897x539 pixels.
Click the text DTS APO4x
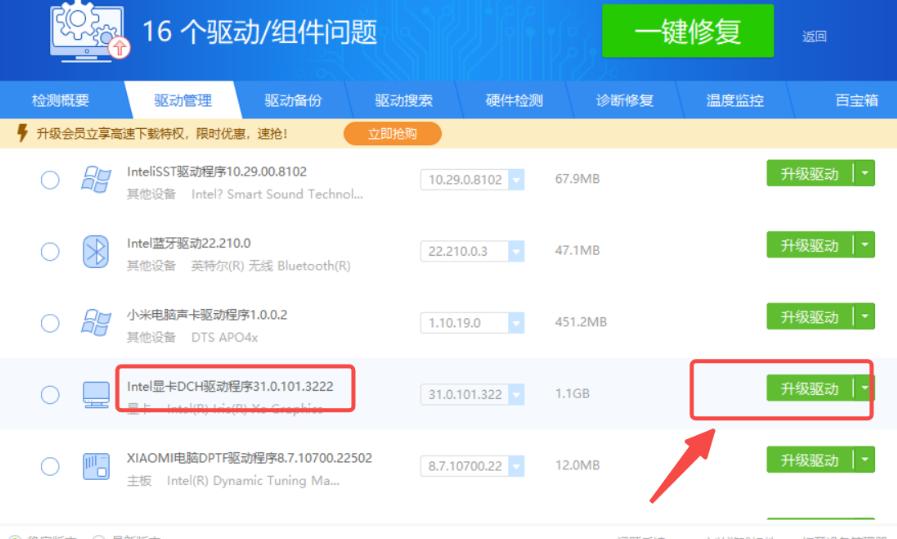(x=224, y=338)
